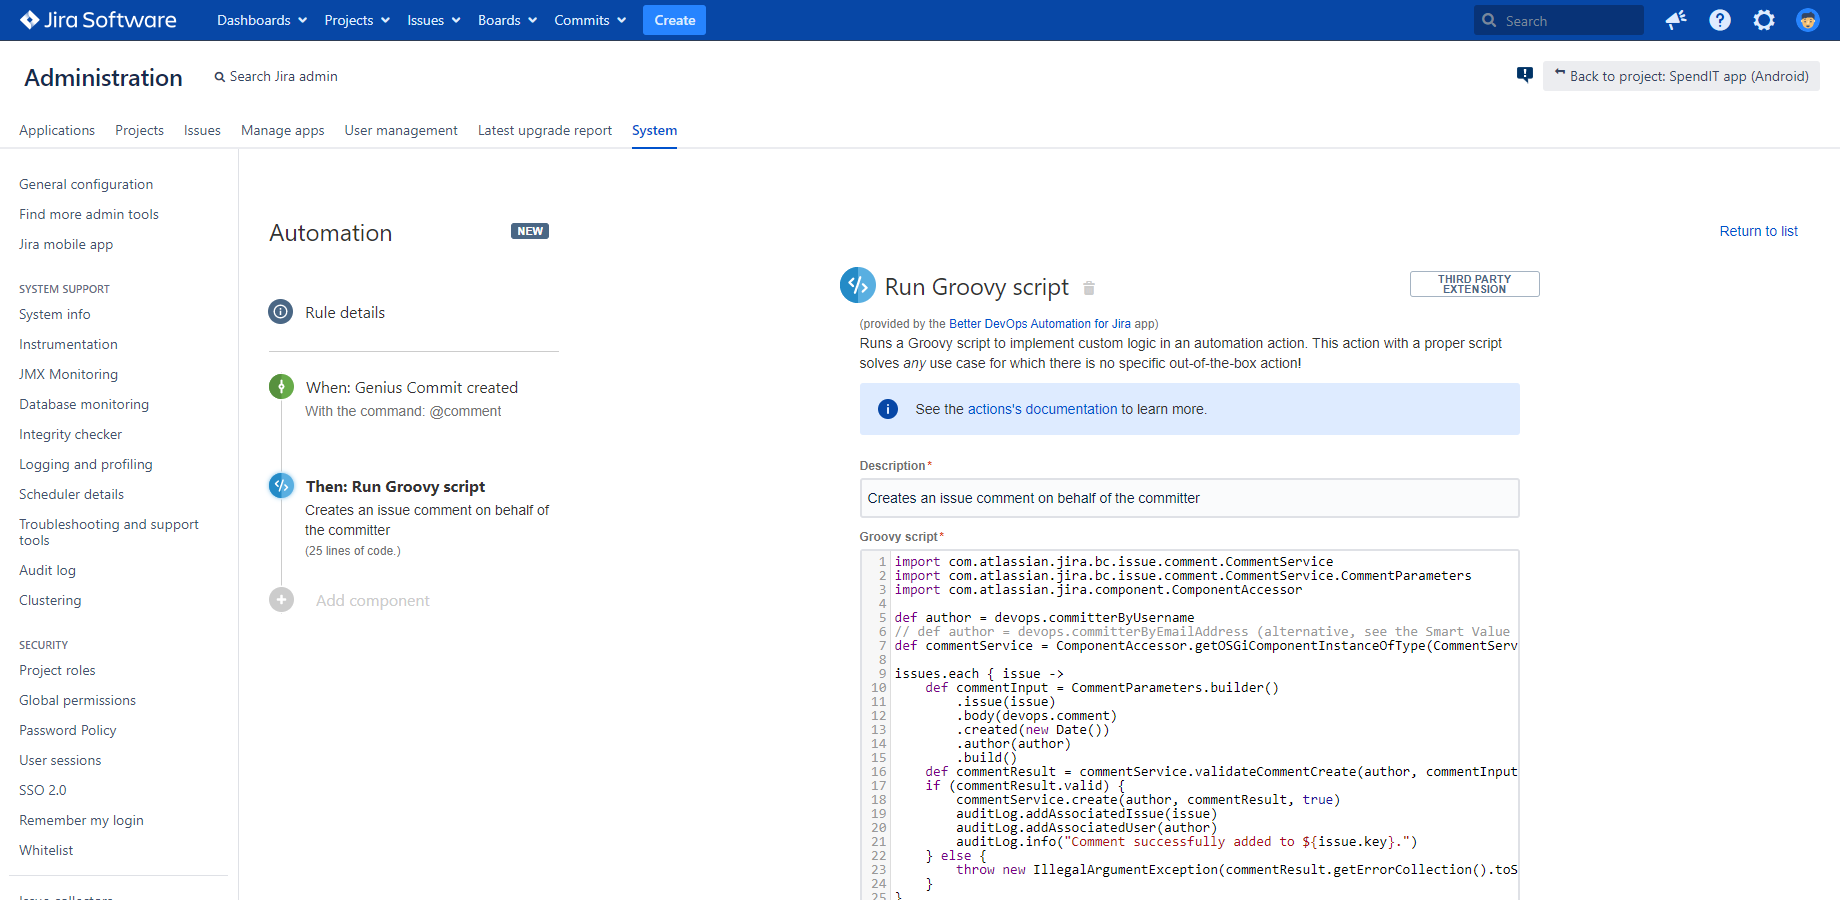Expand the Boards dropdown menu
Image resolution: width=1840 pixels, height=900 pixels.
pos(507,20)
